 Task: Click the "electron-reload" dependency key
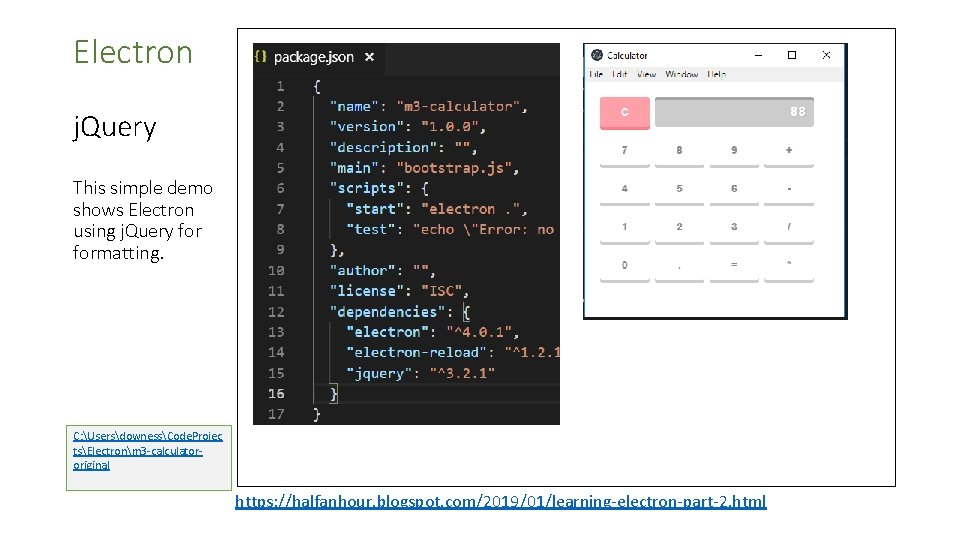coord(416,353)
